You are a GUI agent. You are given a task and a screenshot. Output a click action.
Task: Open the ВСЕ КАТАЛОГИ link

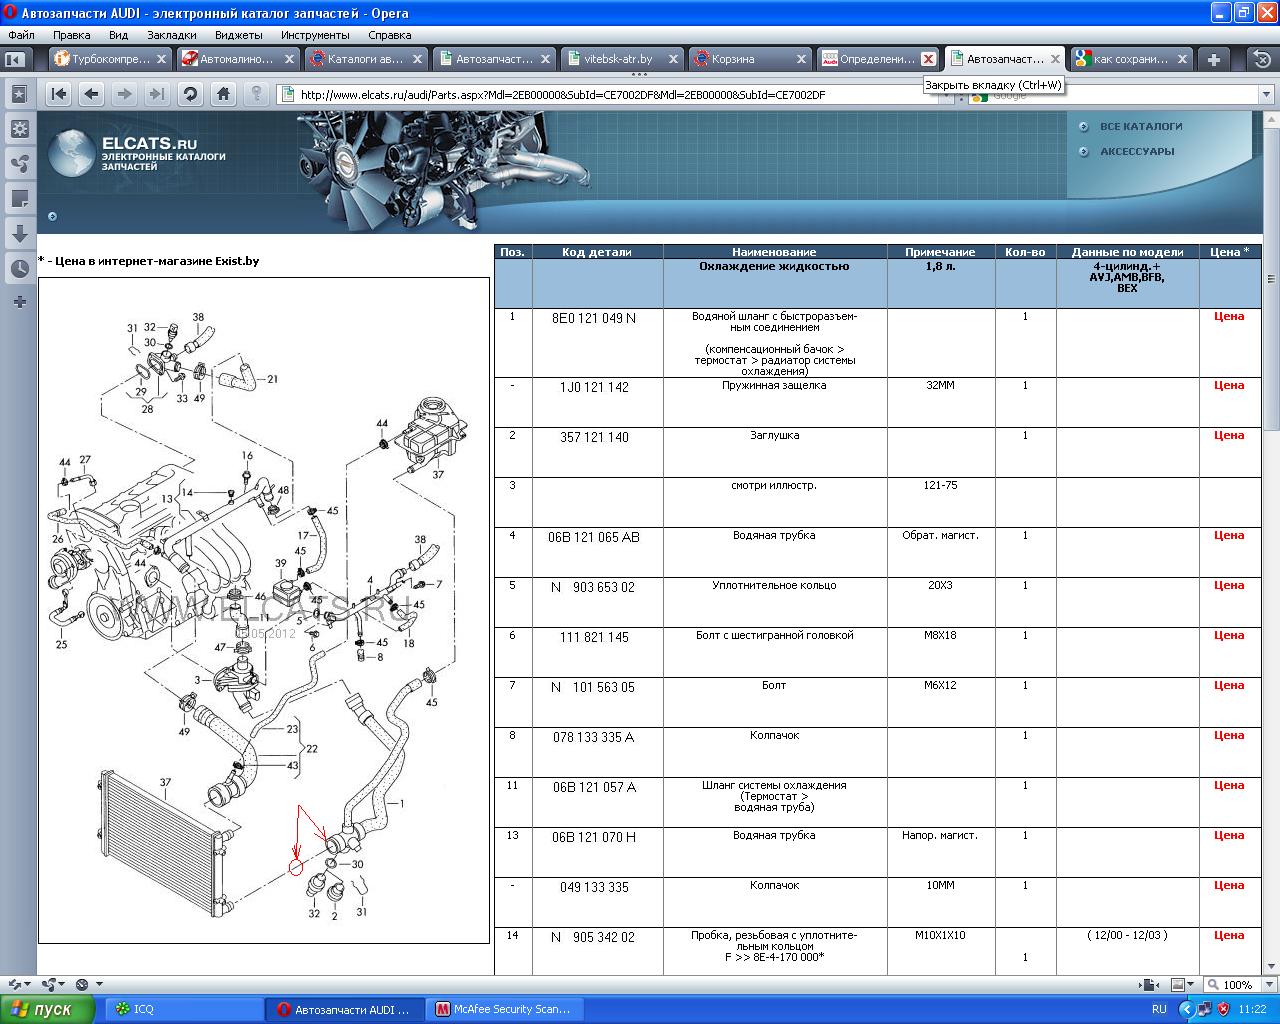[1141, 127]
